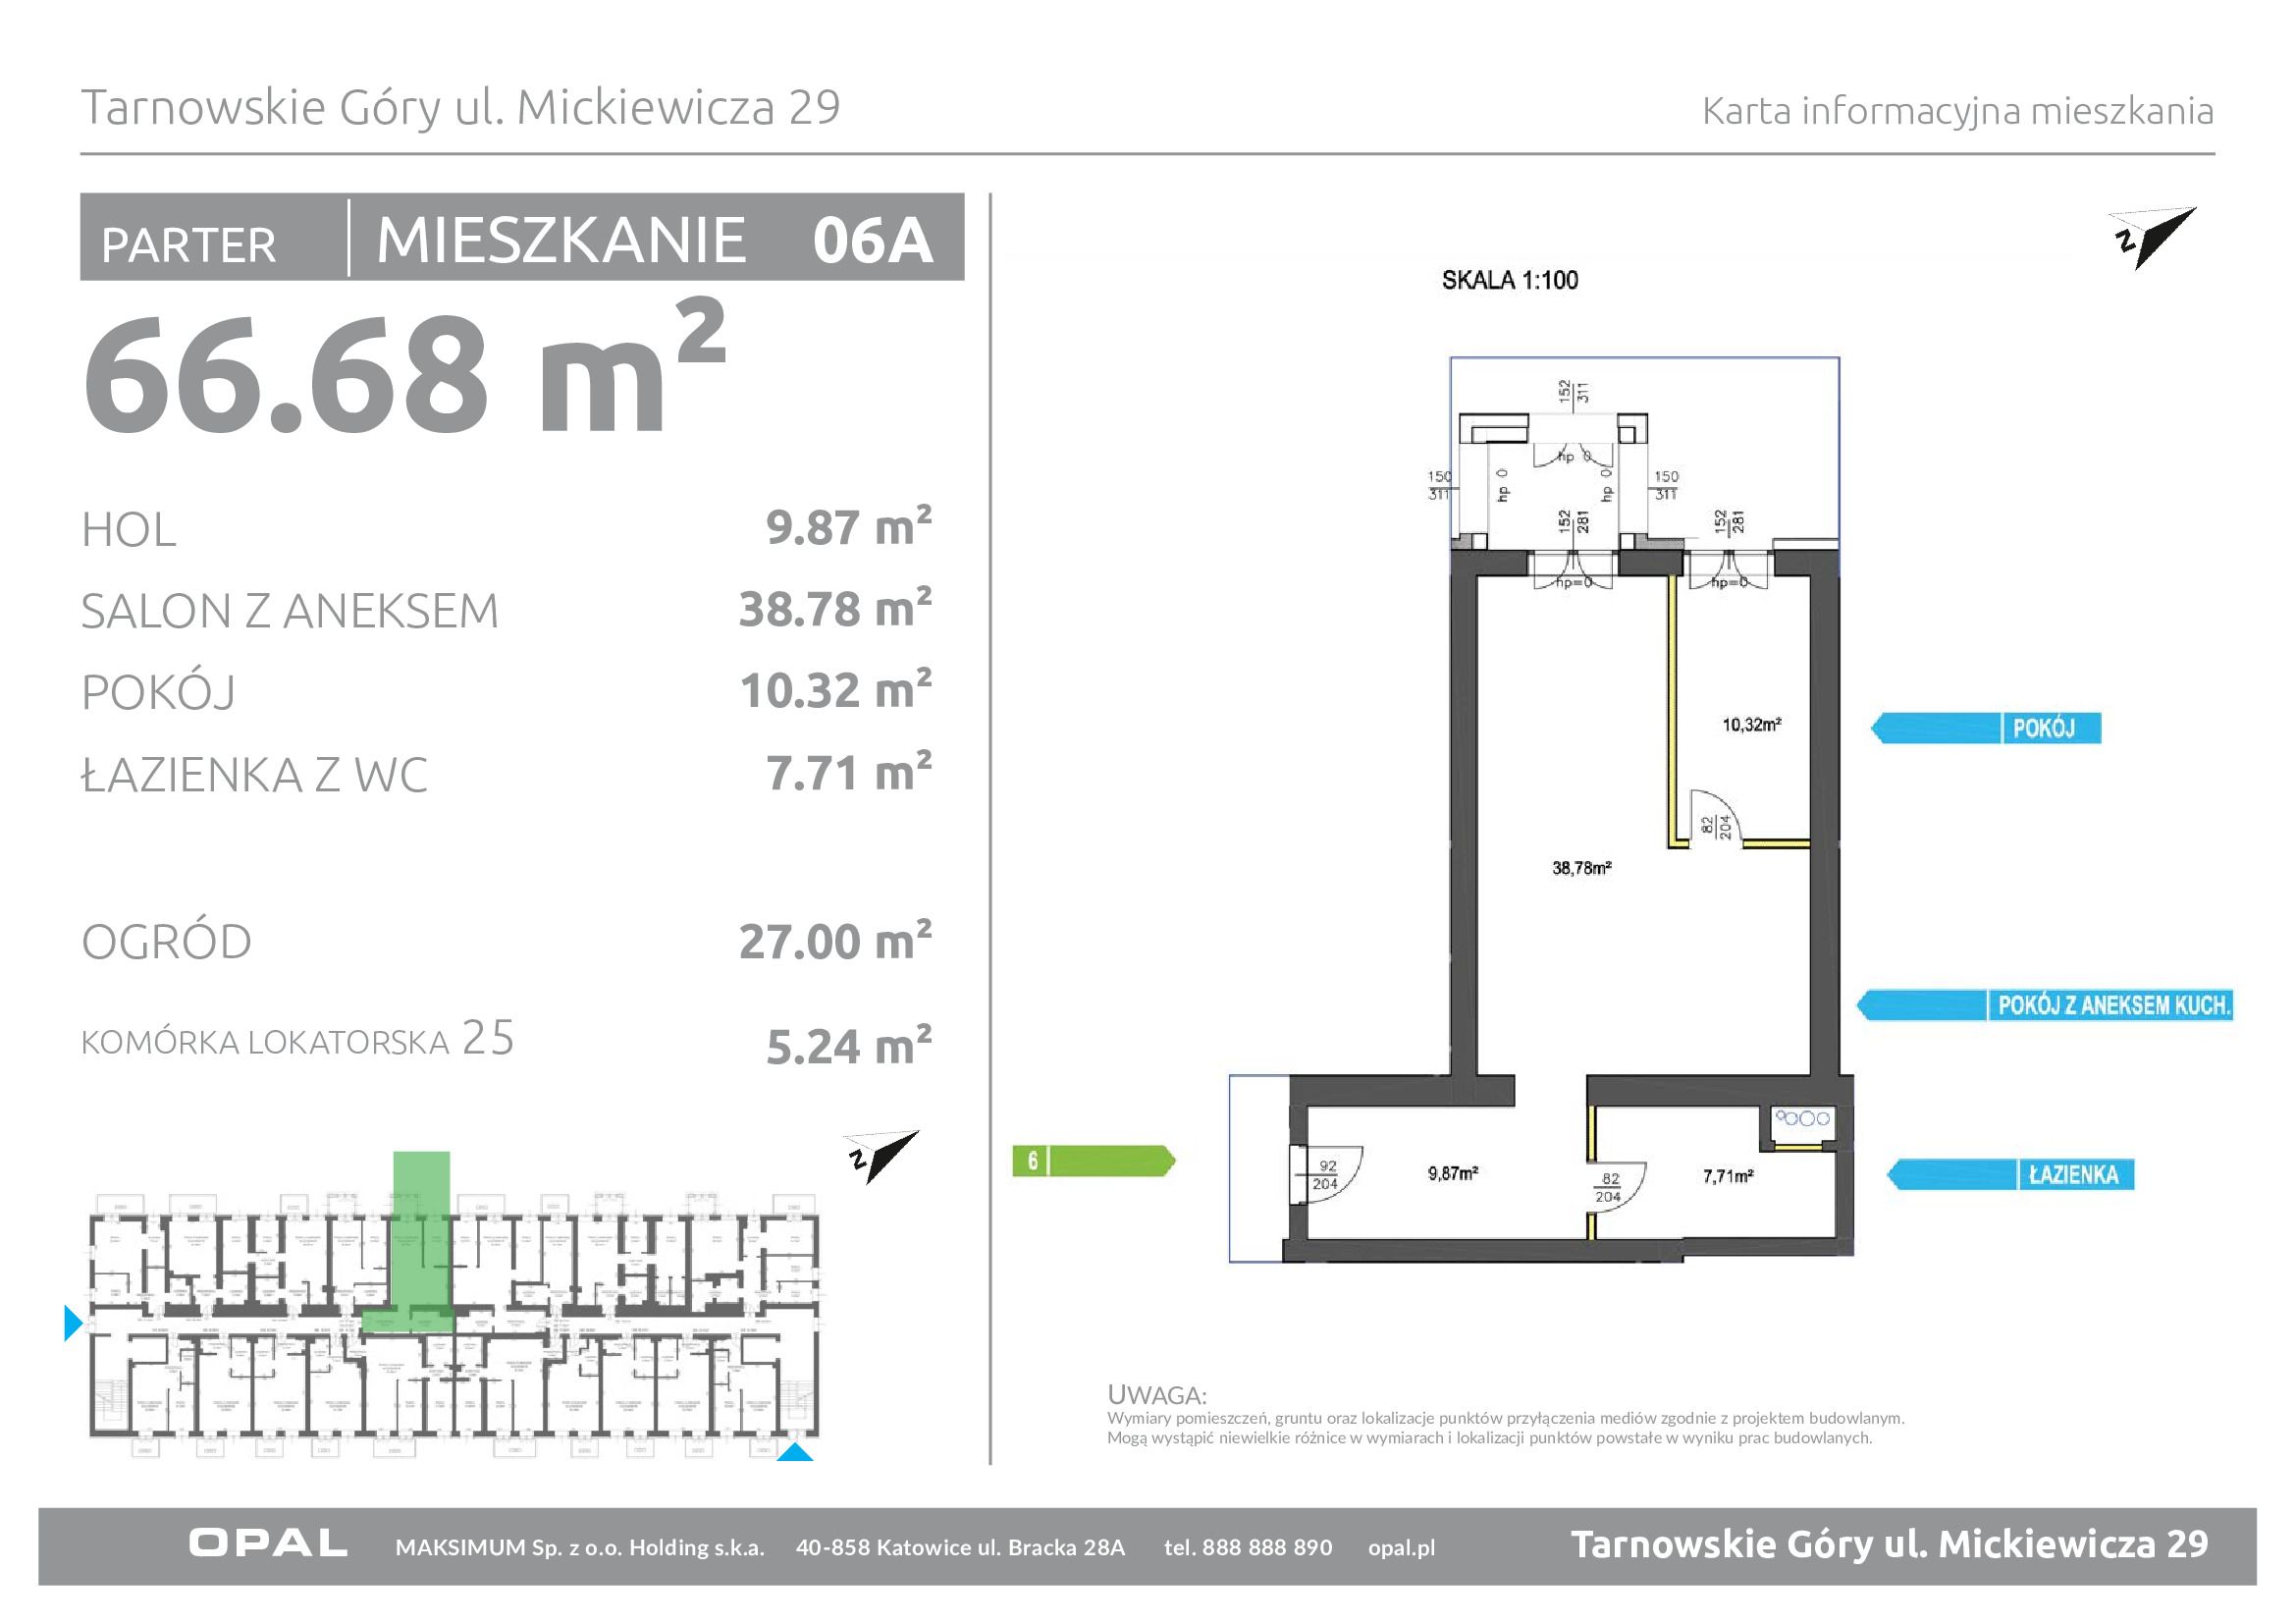Click the 9,87m² hall label in floorplan
This screenshot has height=1624, width=2296.
pos(1453,1173)
